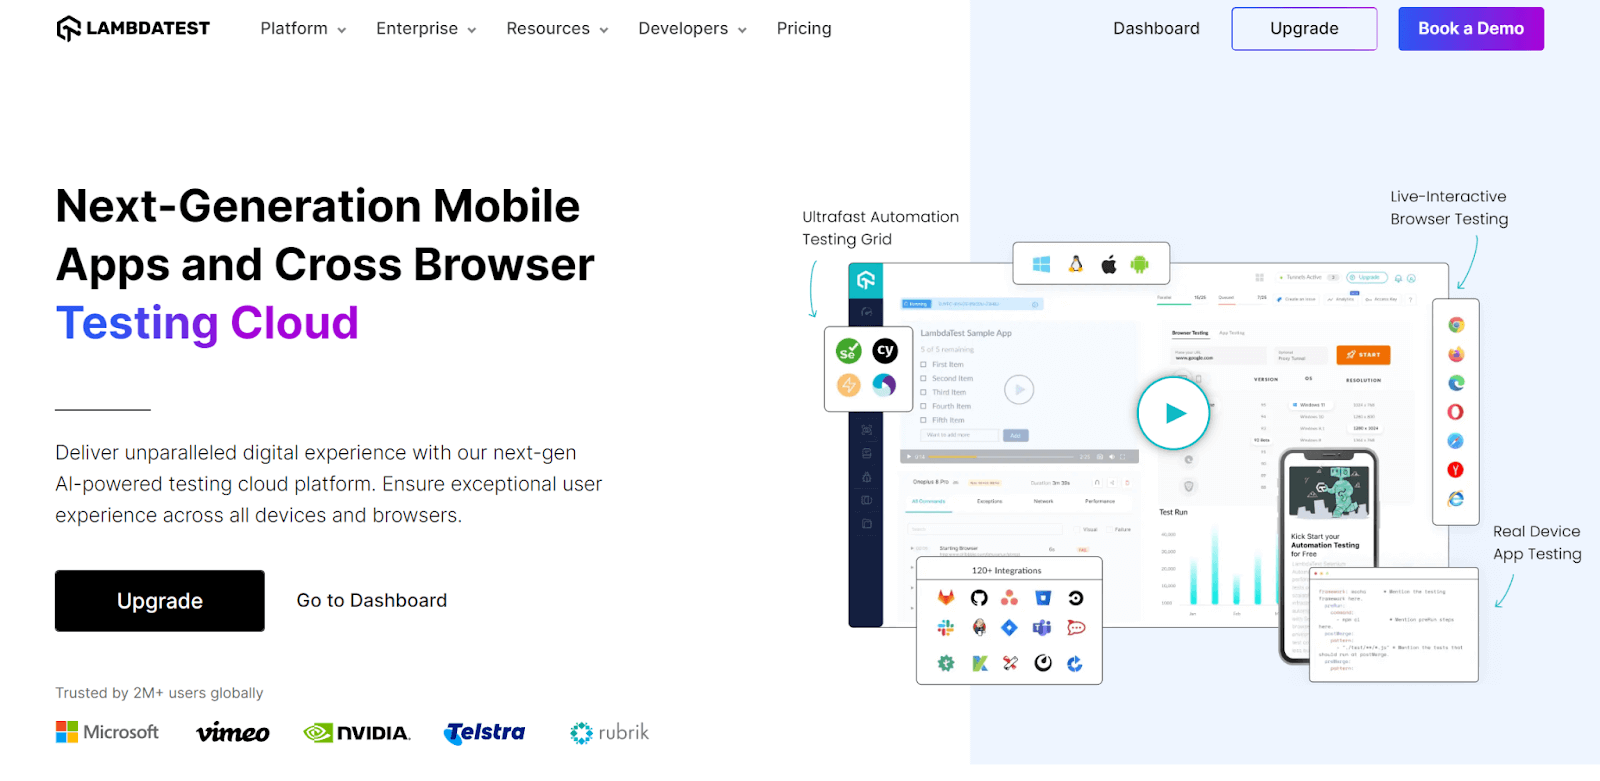
Task: Click the Microsoft logo under trusted users
Action: click(x=107, y=732)
